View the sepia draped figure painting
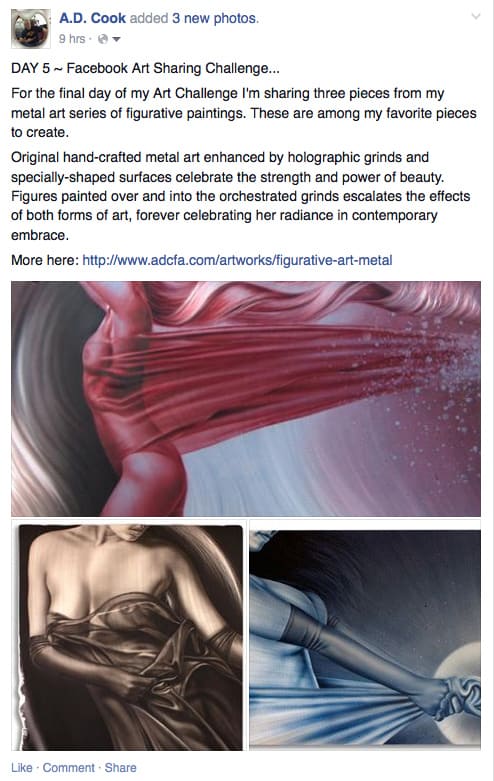This screenshot has height=781, width=494. [x=127, y=635]
